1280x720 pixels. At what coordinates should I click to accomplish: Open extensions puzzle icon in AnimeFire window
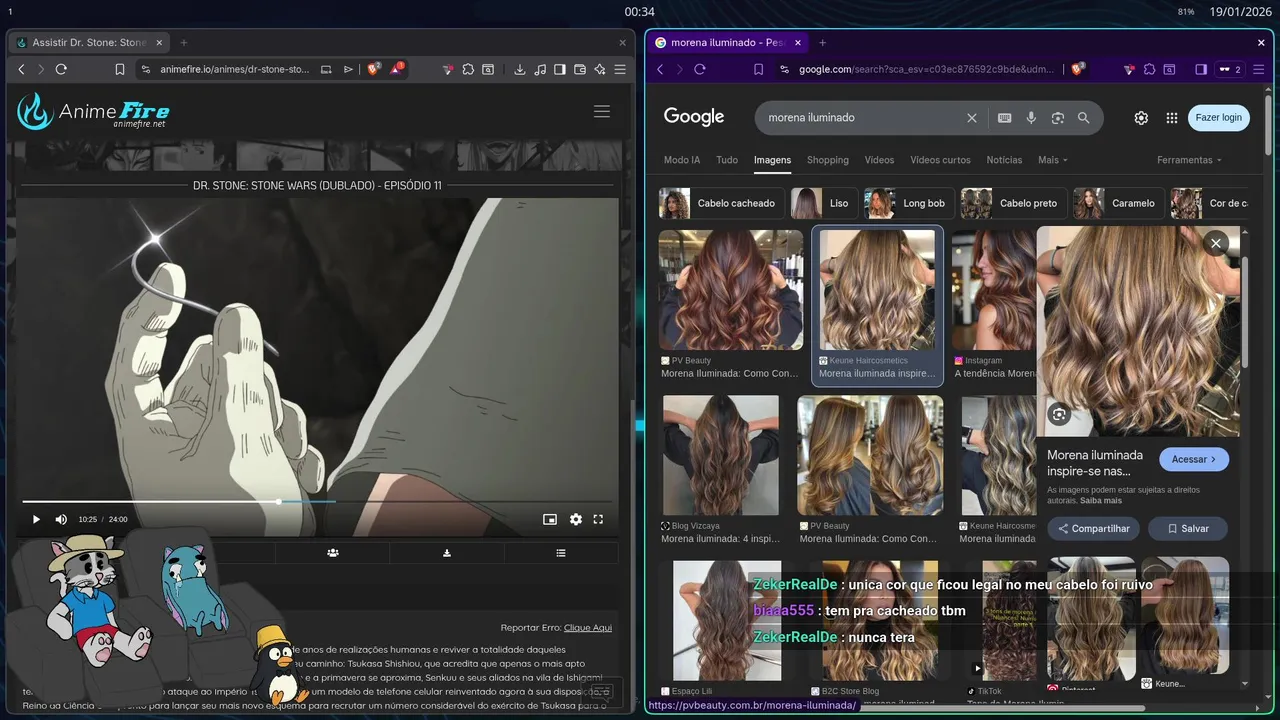pos(467,69)
